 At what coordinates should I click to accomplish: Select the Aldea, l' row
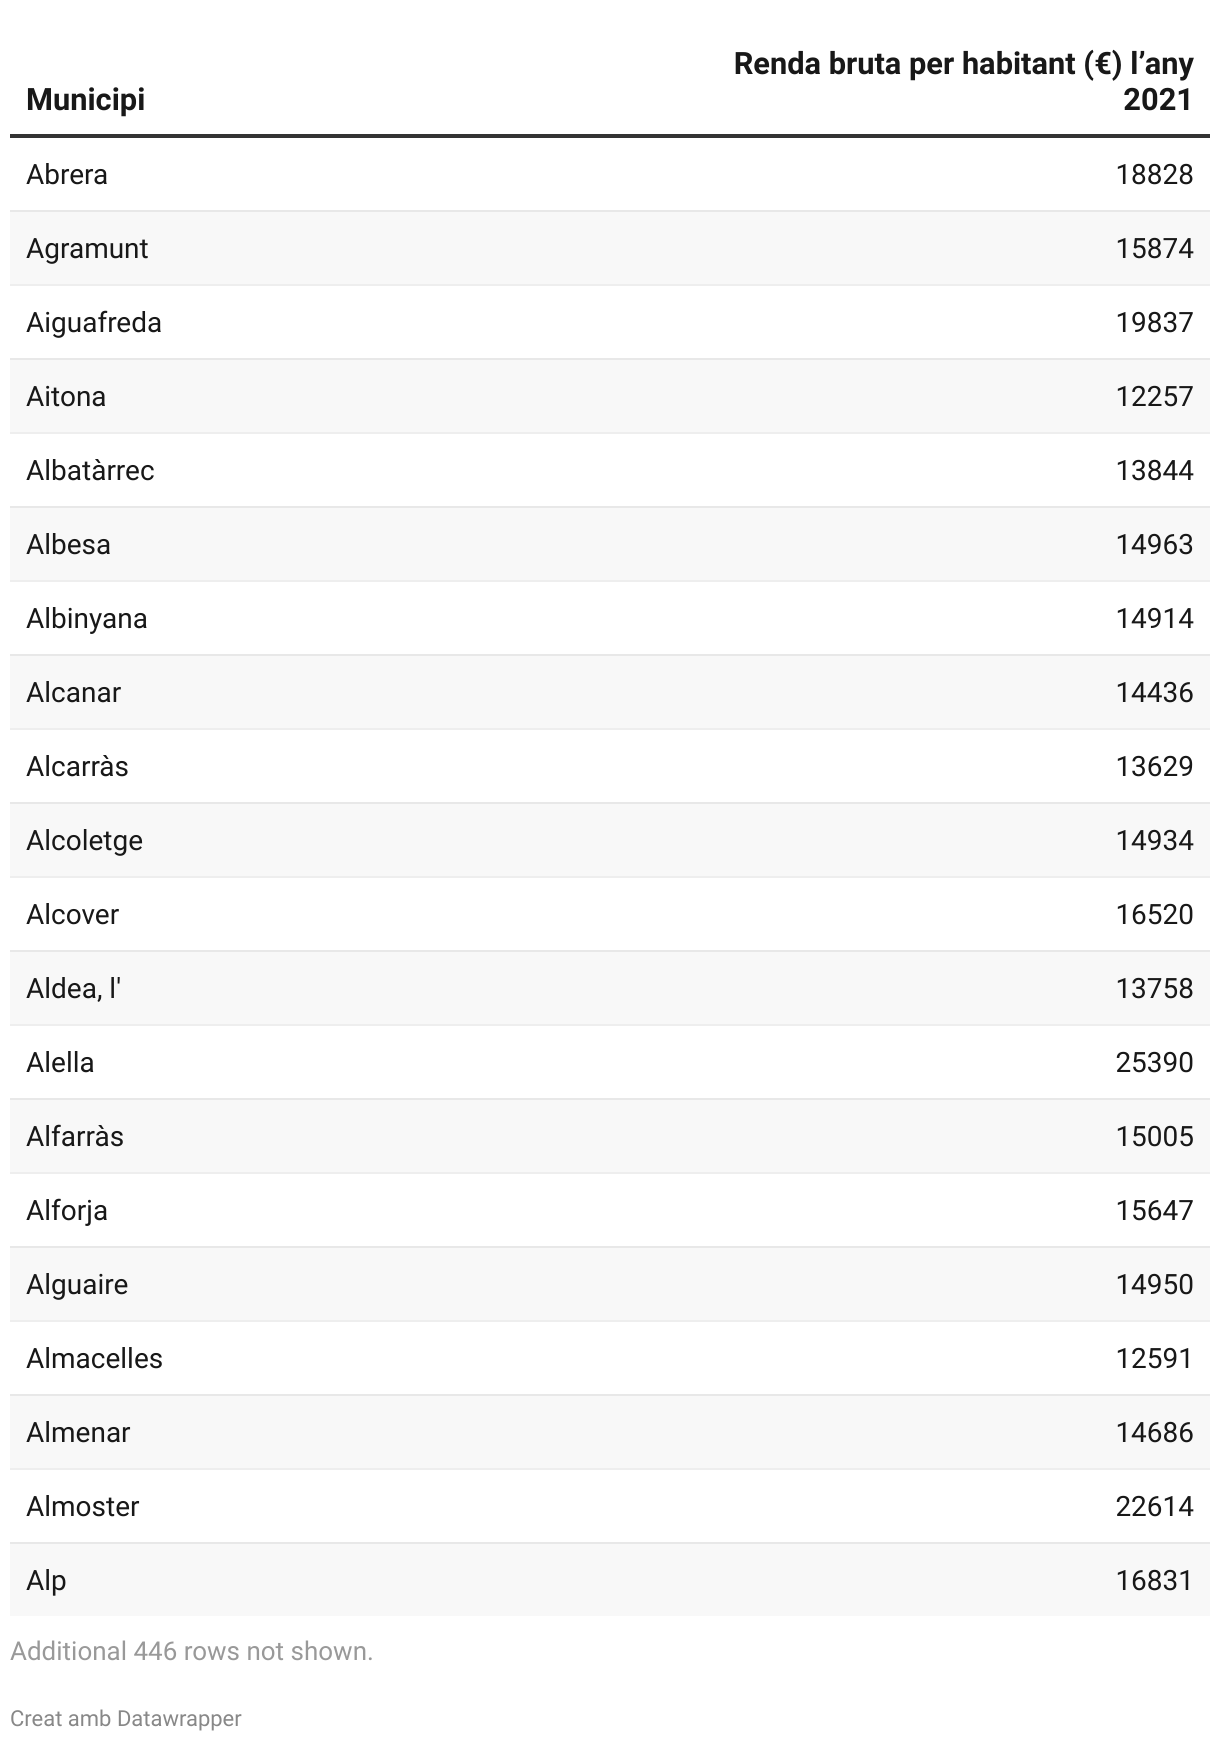[x=610, y=988]
